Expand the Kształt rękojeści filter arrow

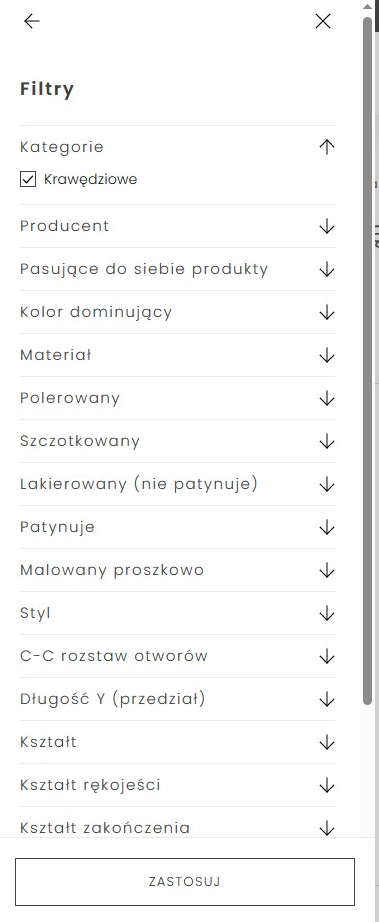tap(327, 786)
